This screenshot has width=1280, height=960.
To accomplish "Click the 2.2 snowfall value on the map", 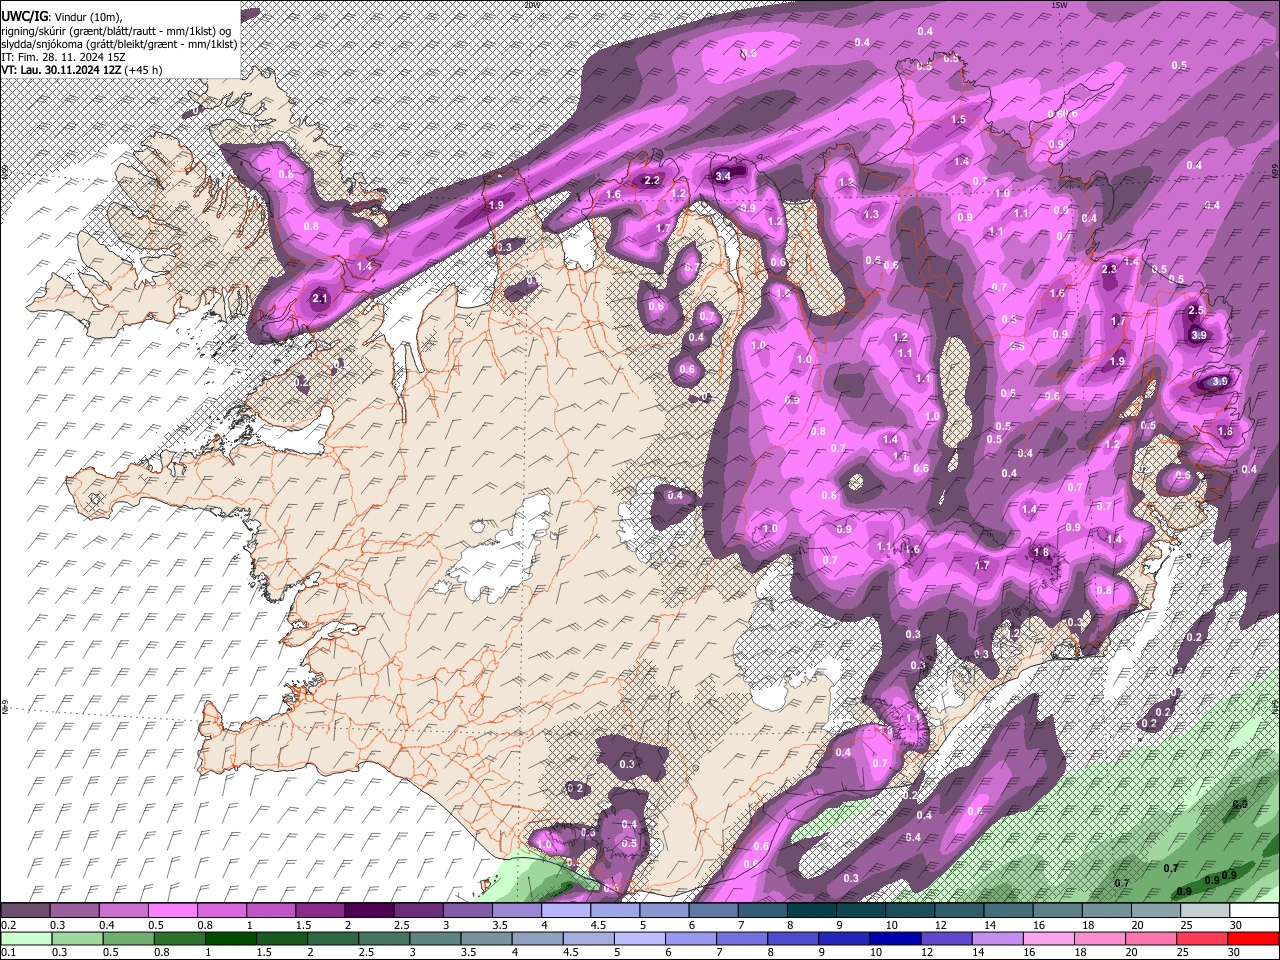I will (x=652, y=180).
